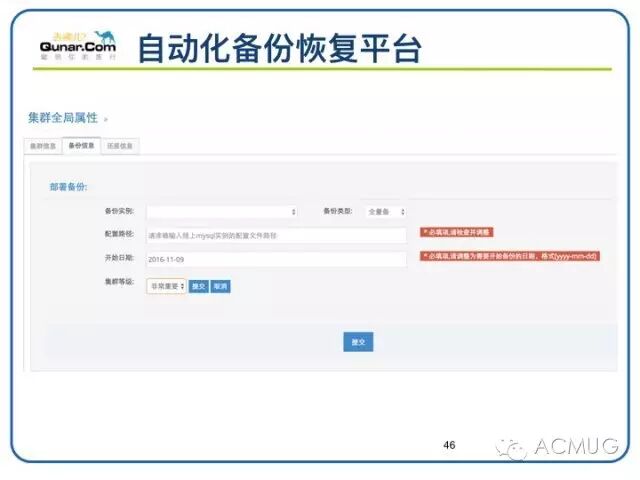The image size is (640, 480).
Task: Open the 集群等级 dropdown
Action: pos(167,286)
